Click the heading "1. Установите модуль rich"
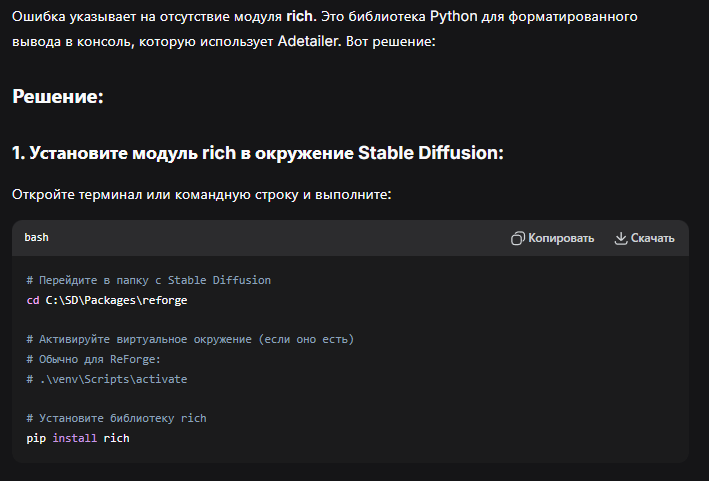 coord(258,153)
